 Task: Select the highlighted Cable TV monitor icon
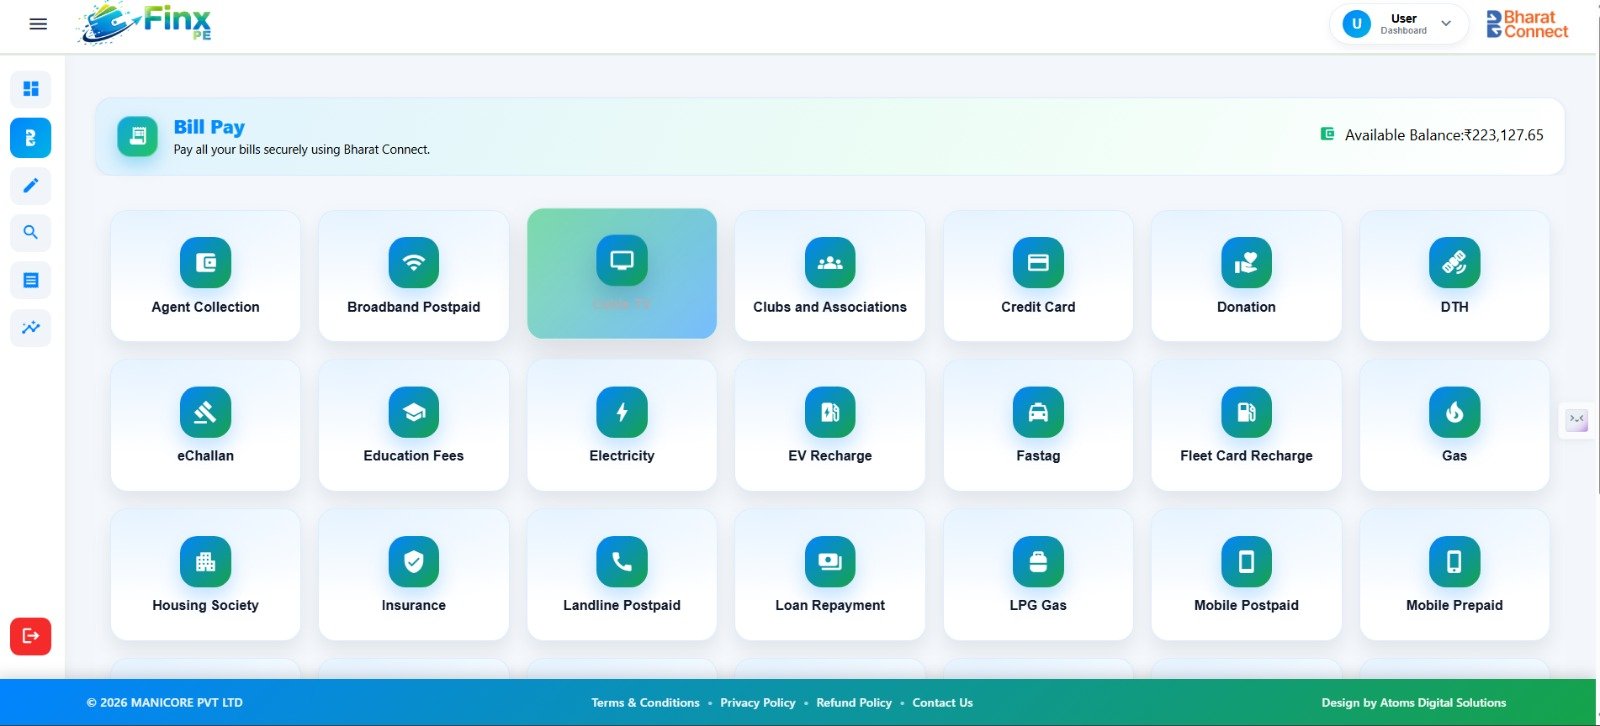(x=622, y=260)
